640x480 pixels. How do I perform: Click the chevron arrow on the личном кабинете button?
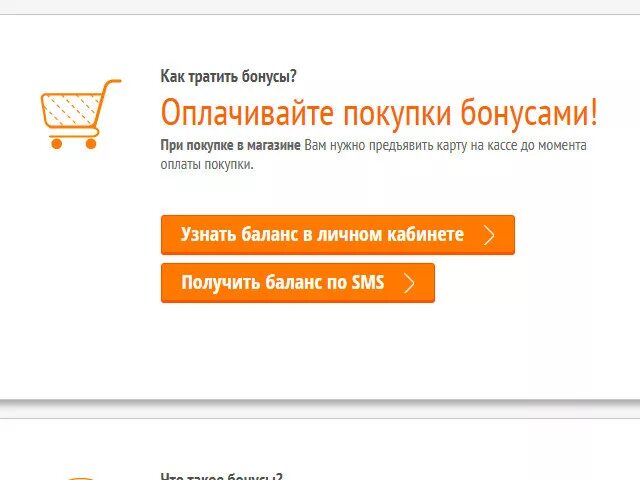pyautogui.click(x=489, y=235)
